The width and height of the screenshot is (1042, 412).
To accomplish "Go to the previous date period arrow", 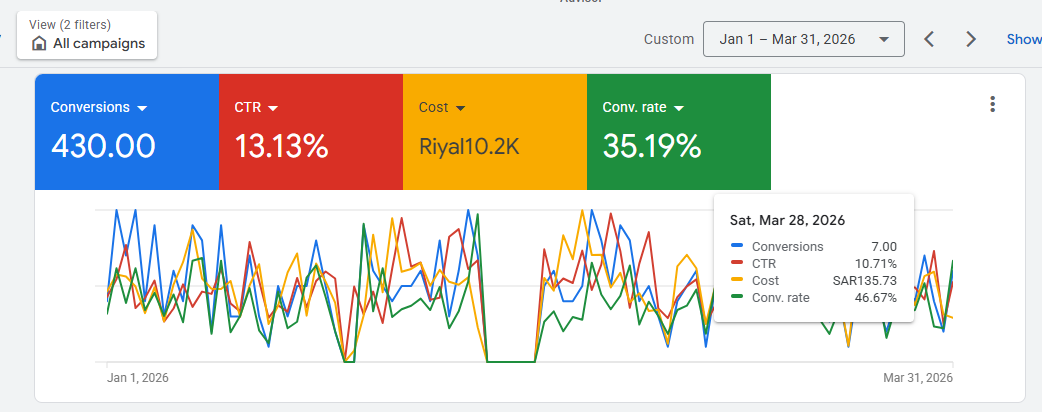I will tap(930, 39).
